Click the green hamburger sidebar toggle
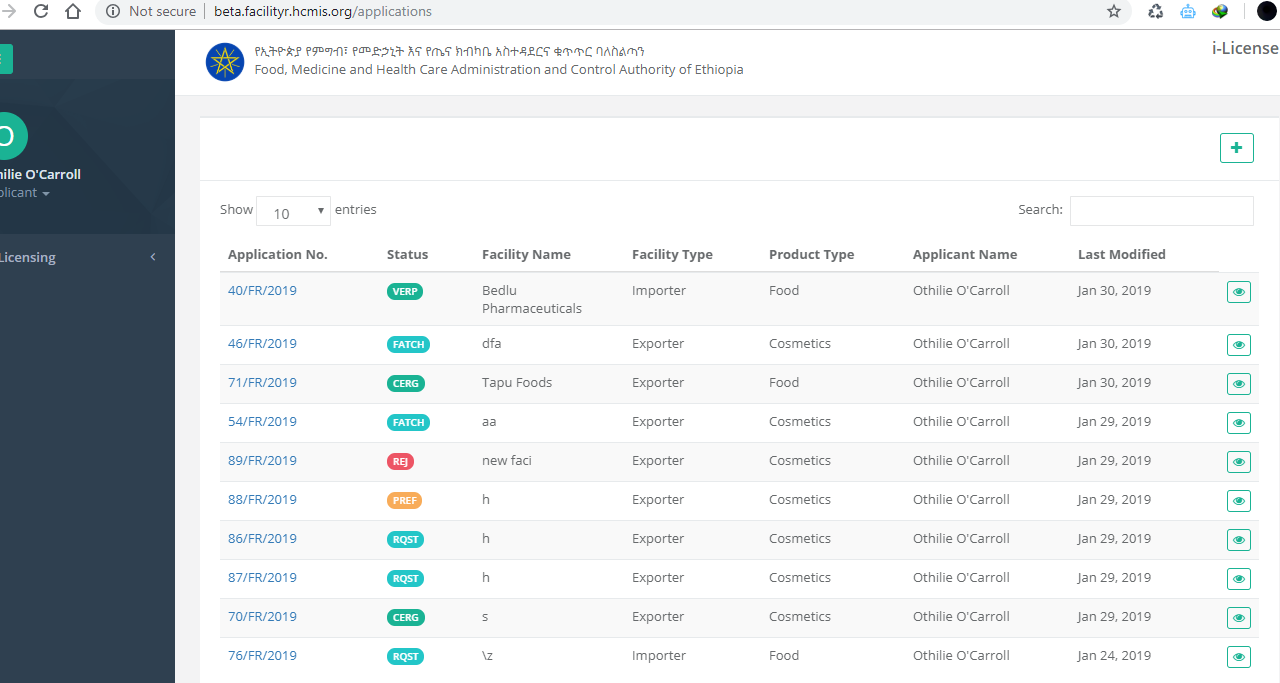The image size is (1280, 683). pyautogui.click(x=3, y=59)
